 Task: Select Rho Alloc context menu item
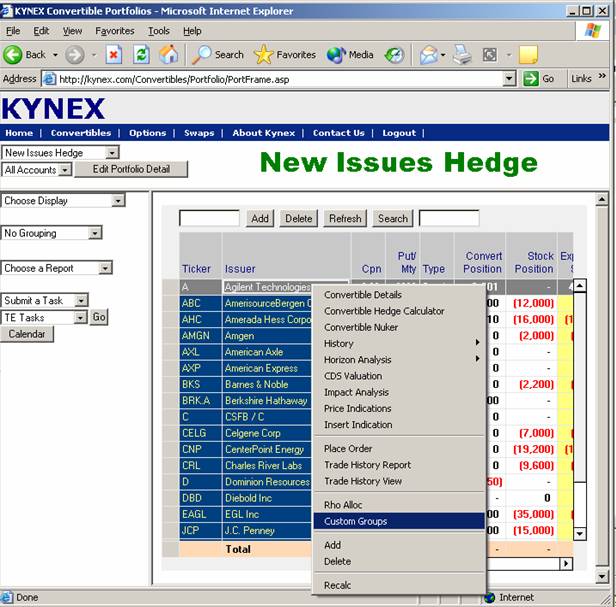tap(399, 505)
